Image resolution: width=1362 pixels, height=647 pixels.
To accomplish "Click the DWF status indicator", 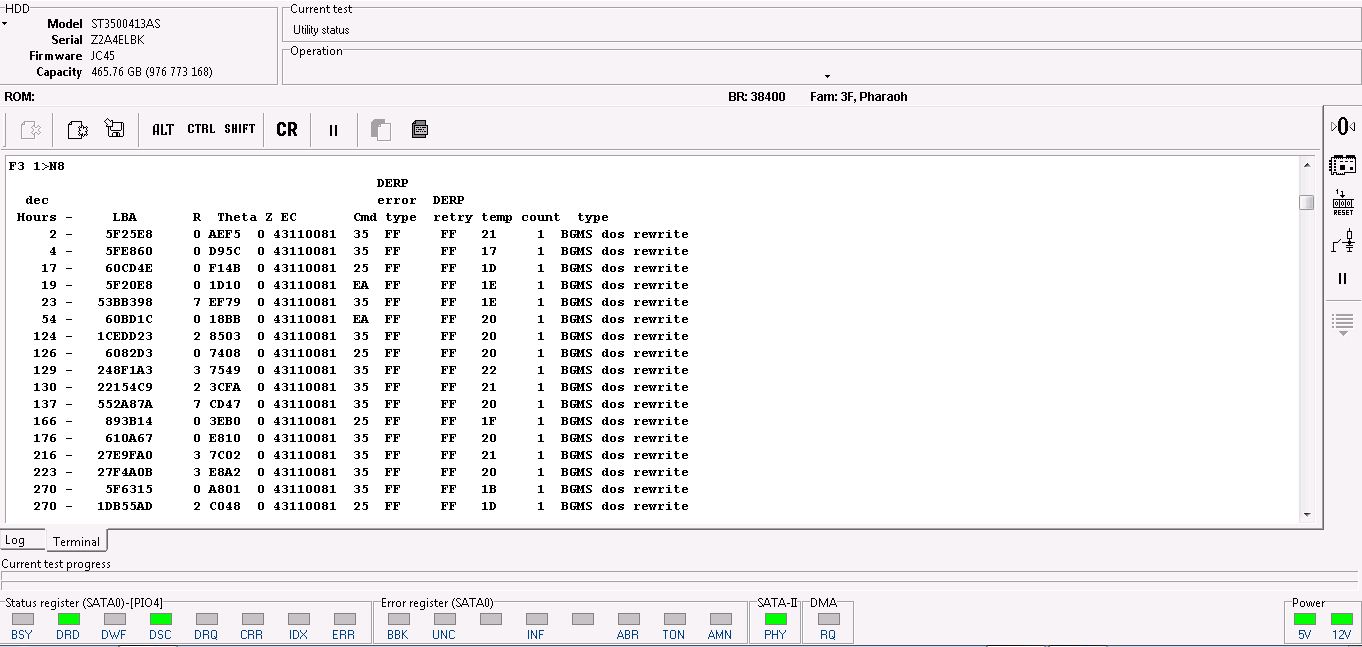I will [114, 619].
